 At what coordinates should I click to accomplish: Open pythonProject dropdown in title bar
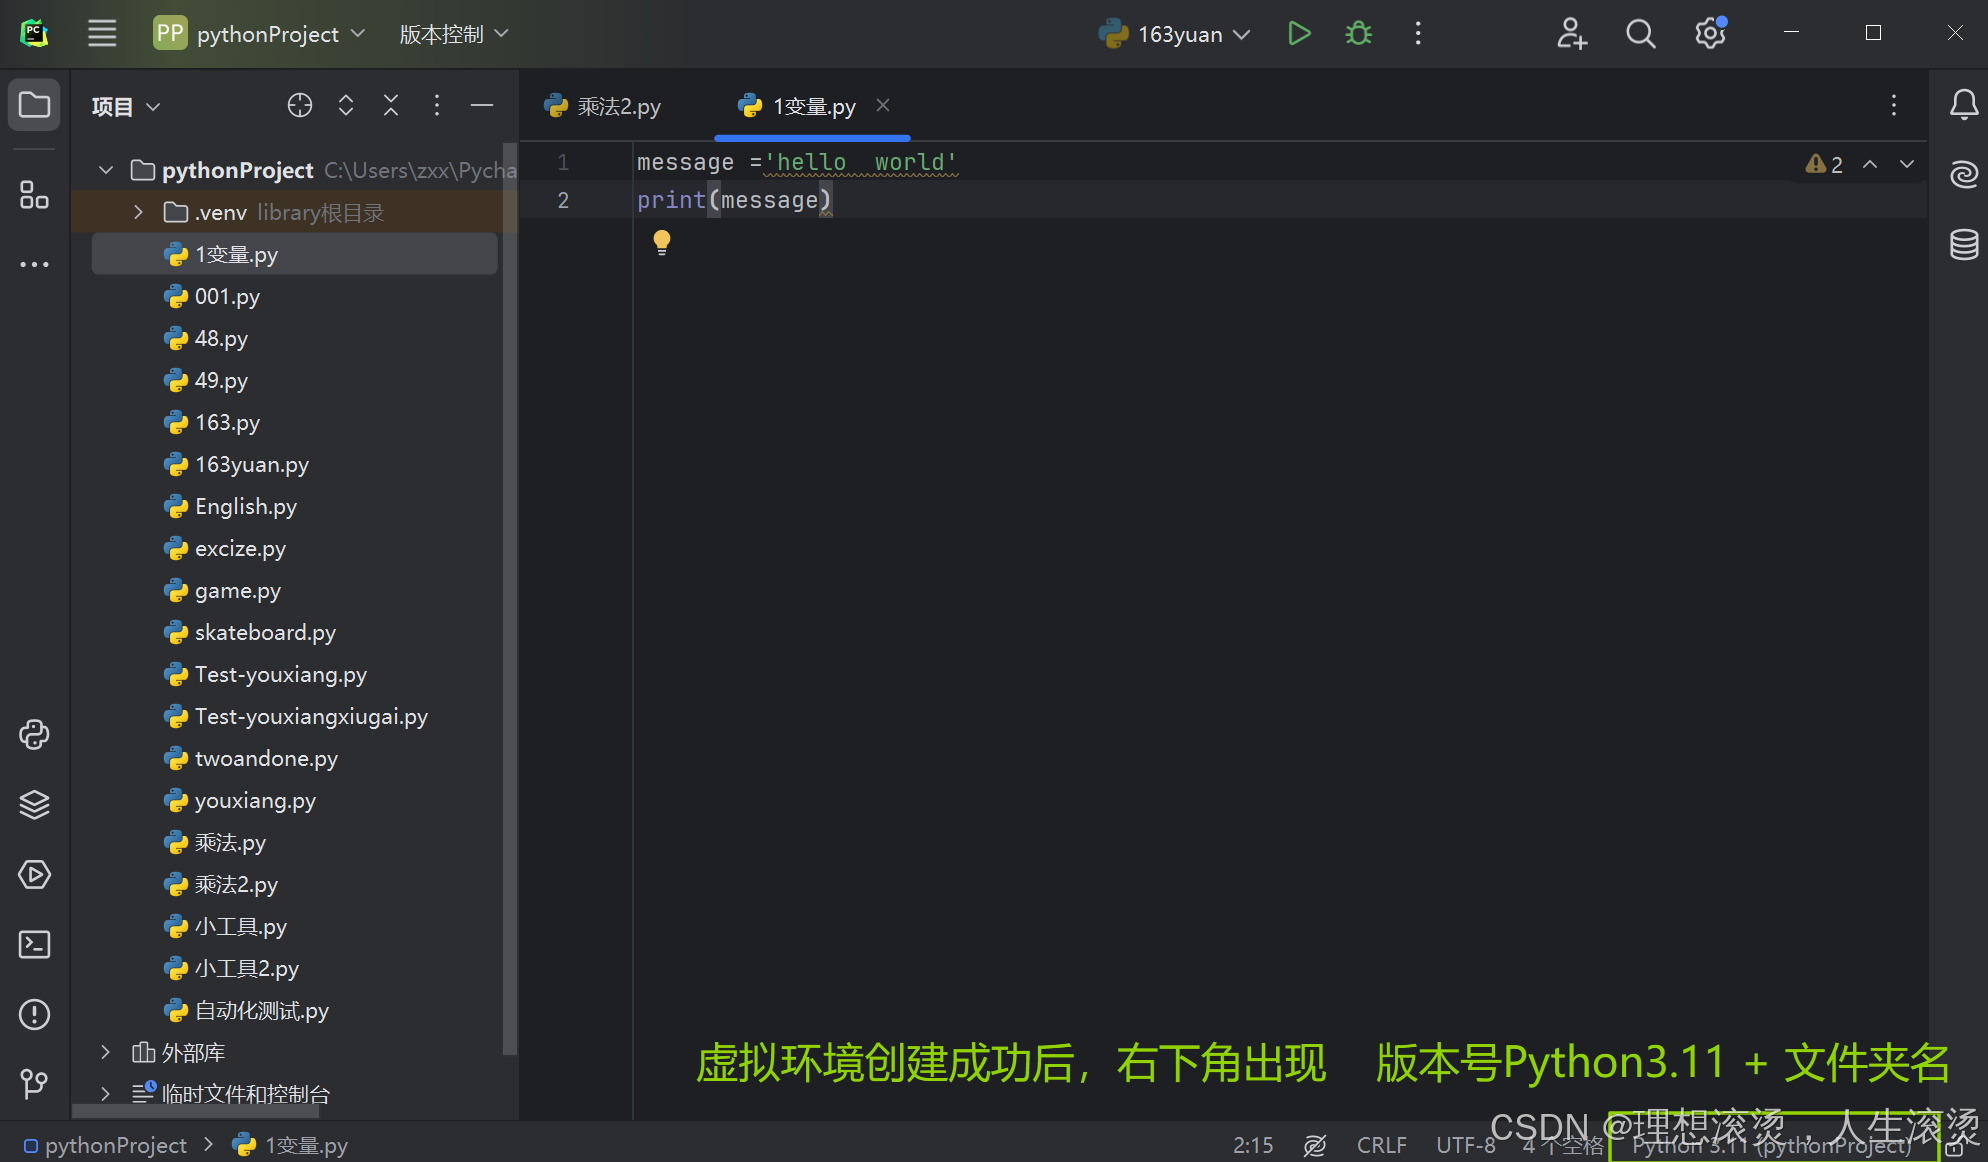(260, 34)
